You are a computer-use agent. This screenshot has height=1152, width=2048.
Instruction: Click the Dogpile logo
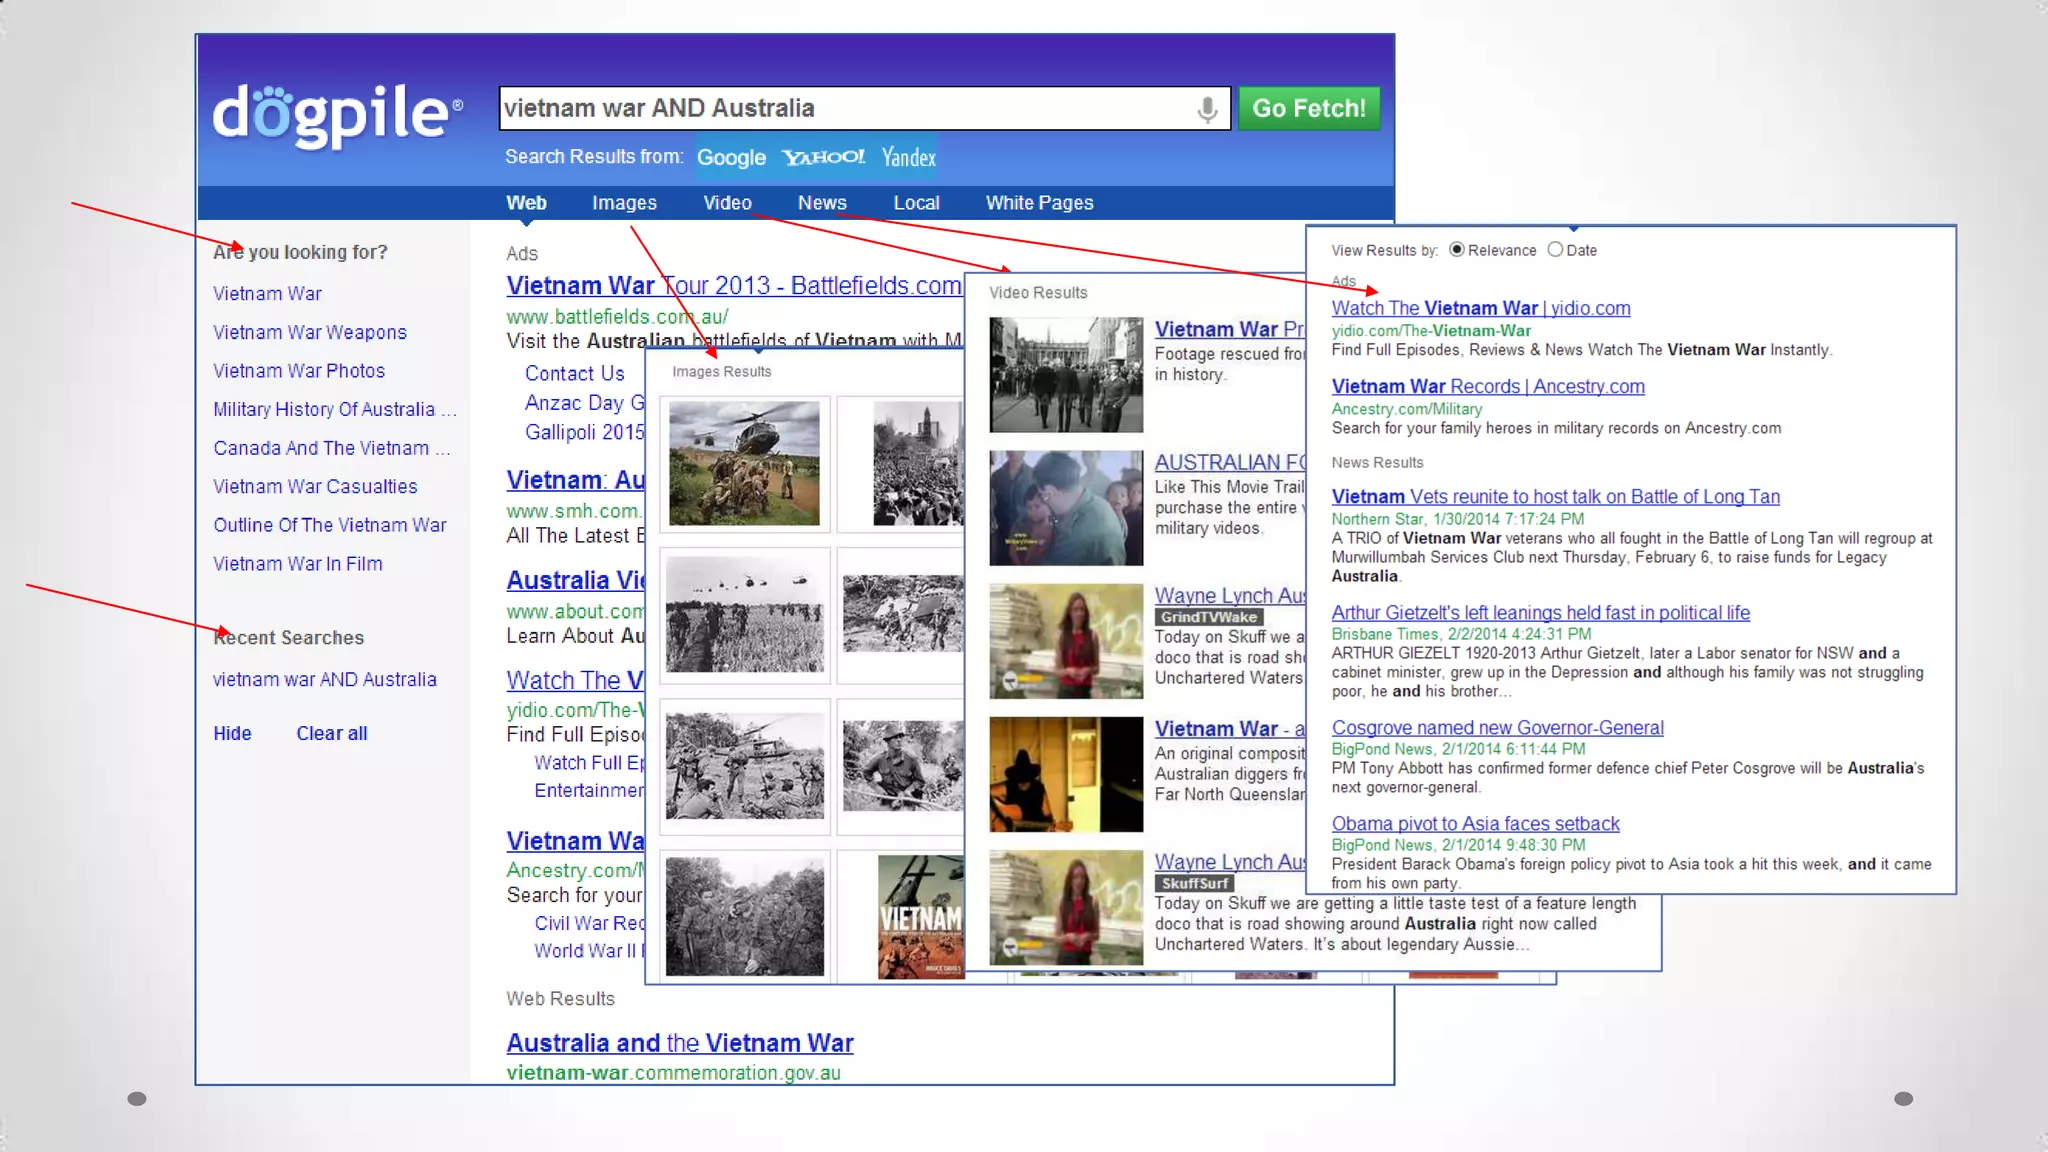337,113
